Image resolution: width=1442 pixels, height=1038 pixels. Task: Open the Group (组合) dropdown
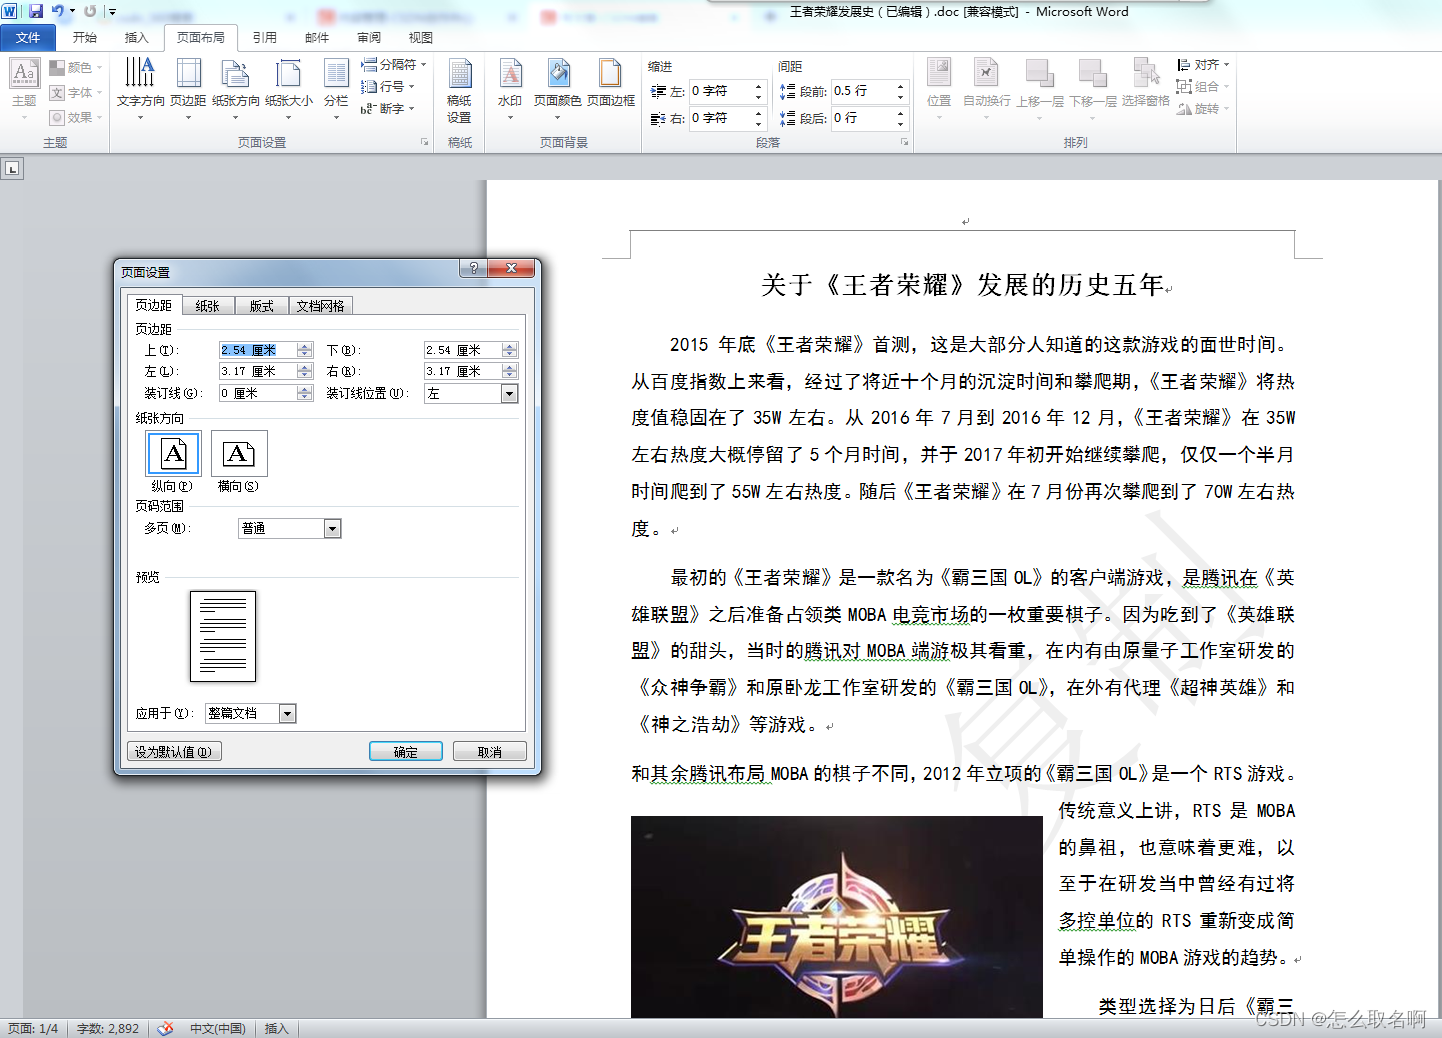(x=1203, y=87)
